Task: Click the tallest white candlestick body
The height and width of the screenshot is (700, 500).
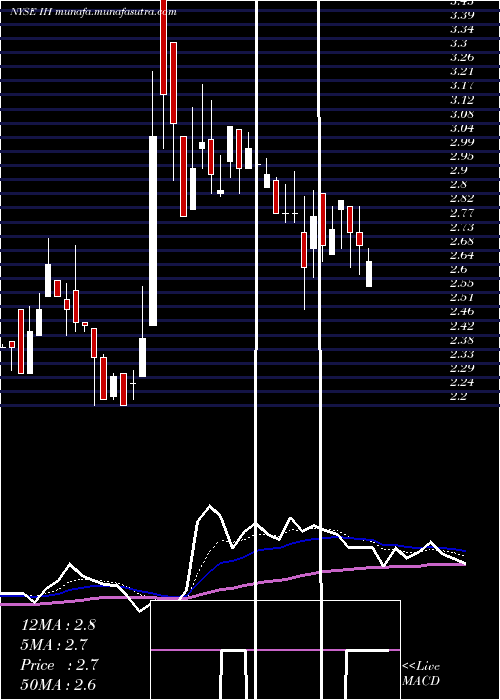Action: tap(153, 231)
